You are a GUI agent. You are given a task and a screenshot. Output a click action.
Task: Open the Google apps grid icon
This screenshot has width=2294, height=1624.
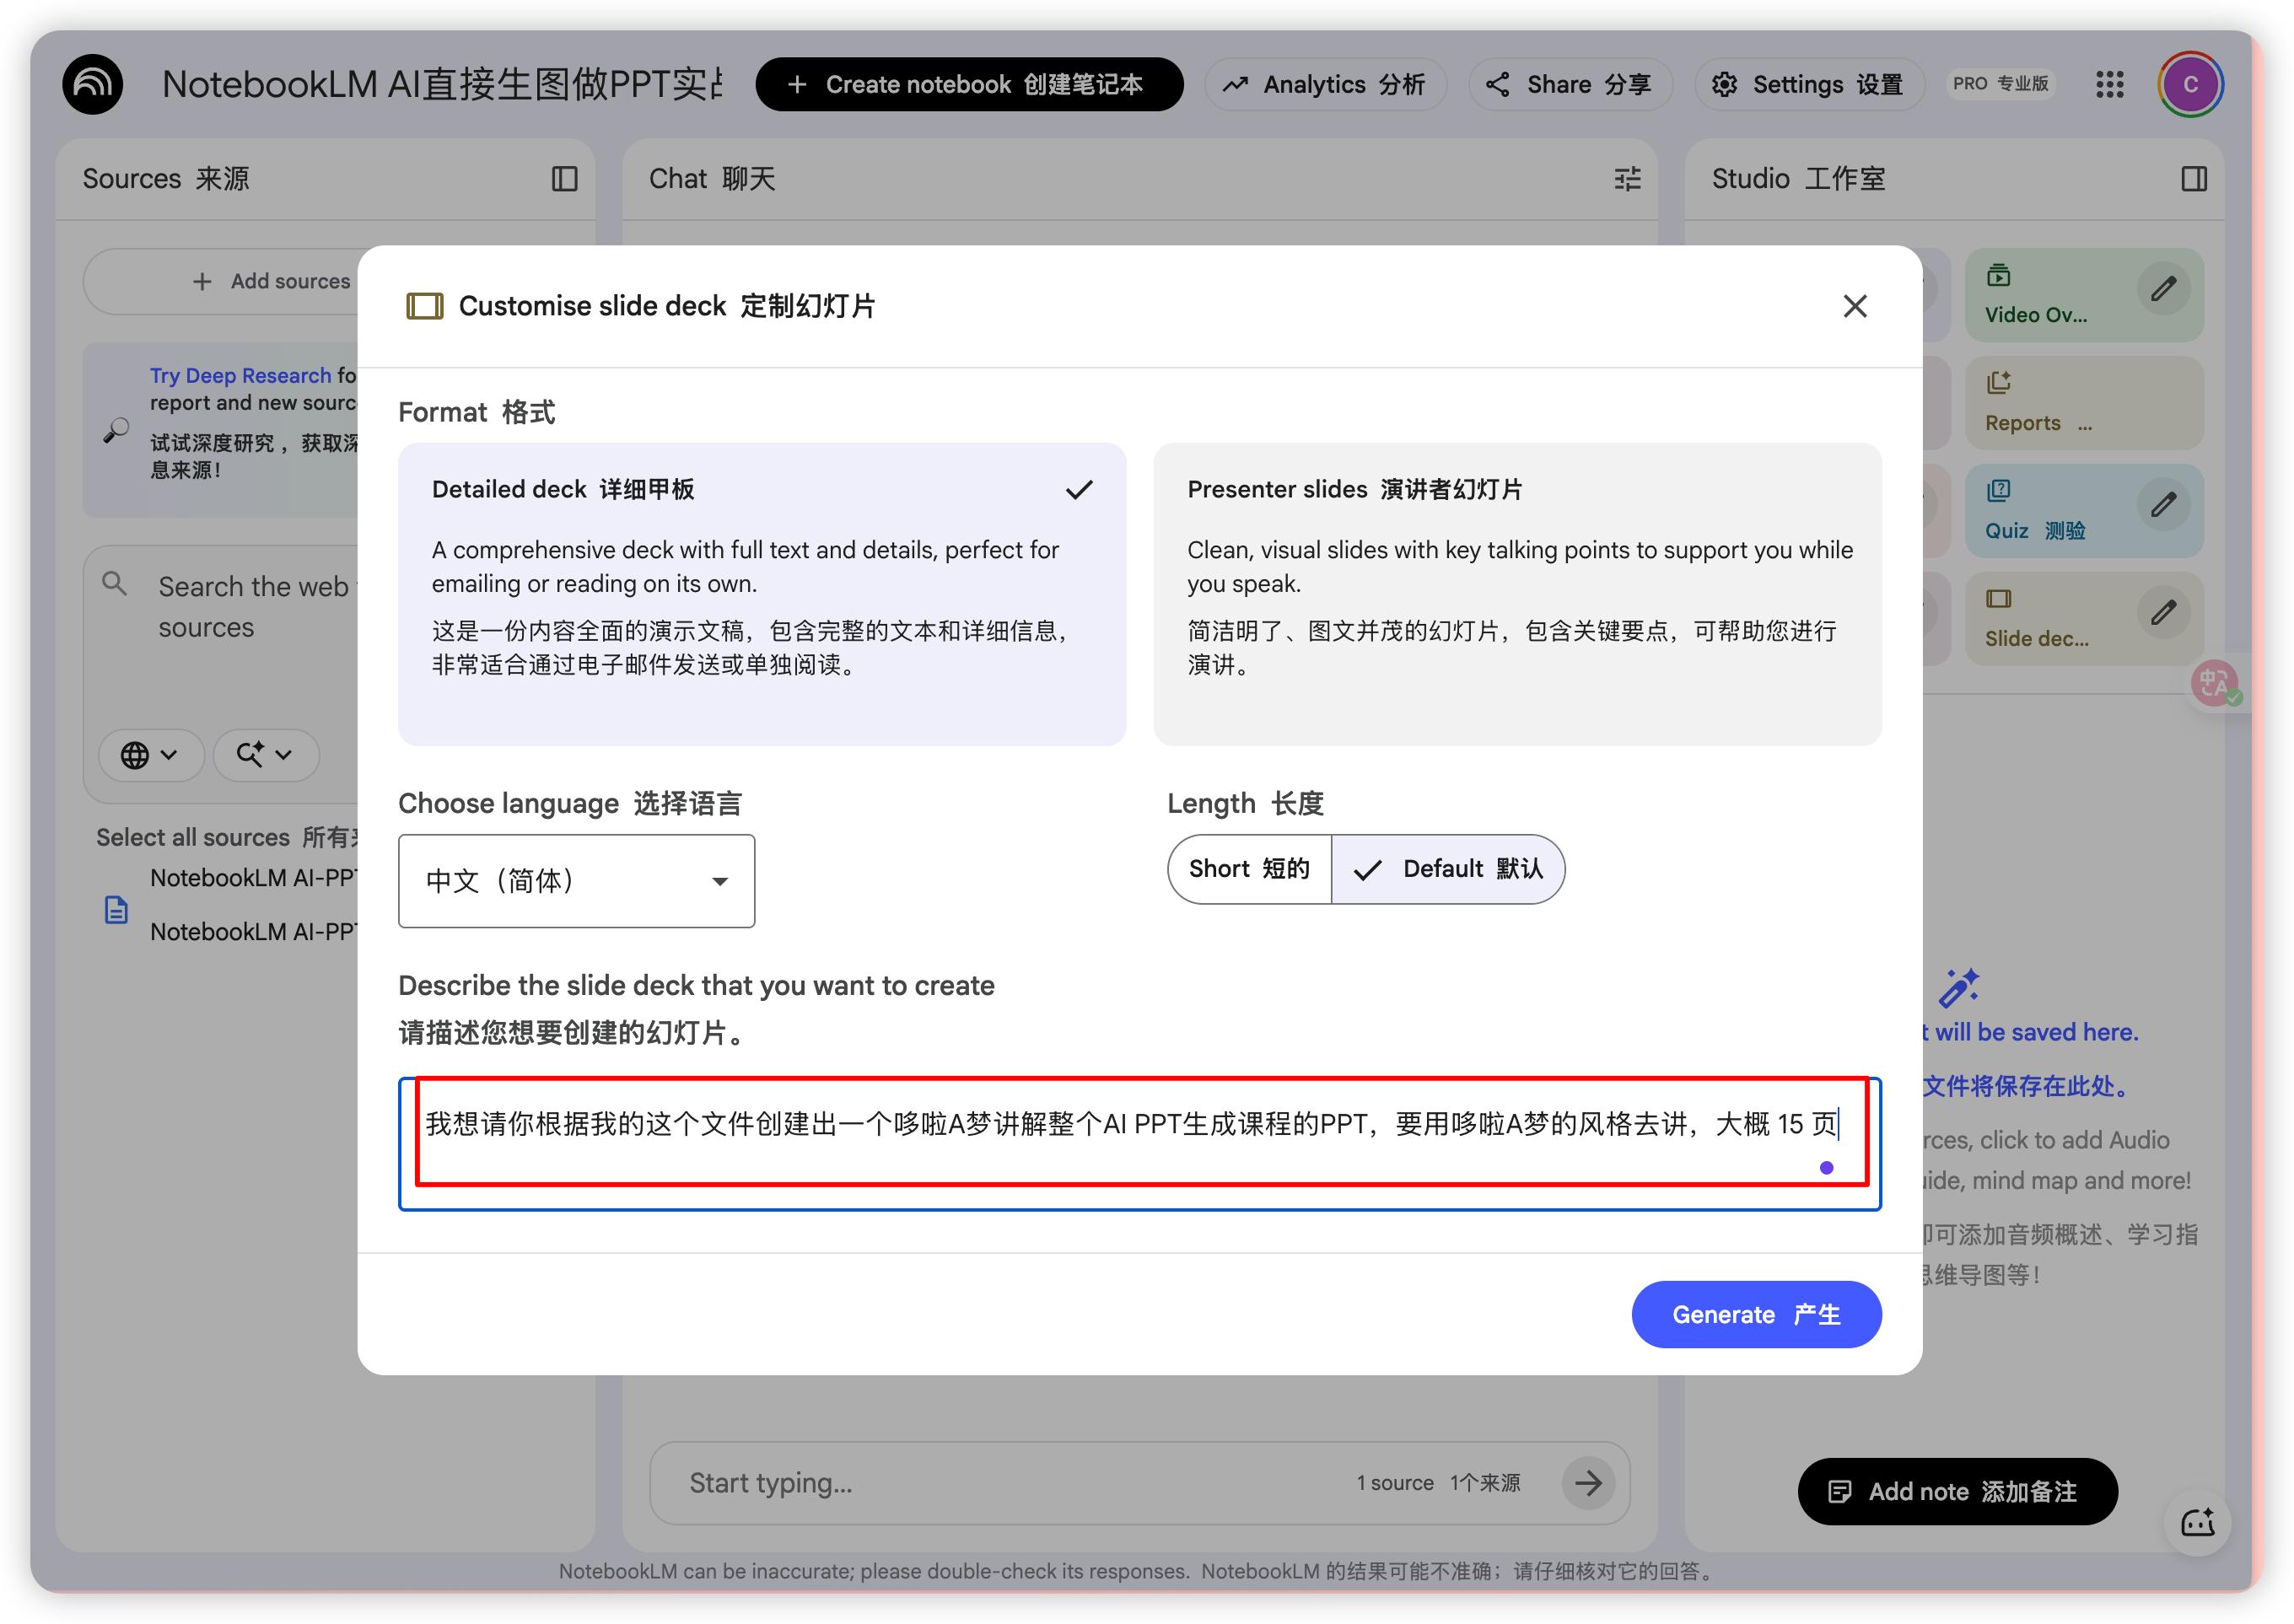coord(2109,84)
